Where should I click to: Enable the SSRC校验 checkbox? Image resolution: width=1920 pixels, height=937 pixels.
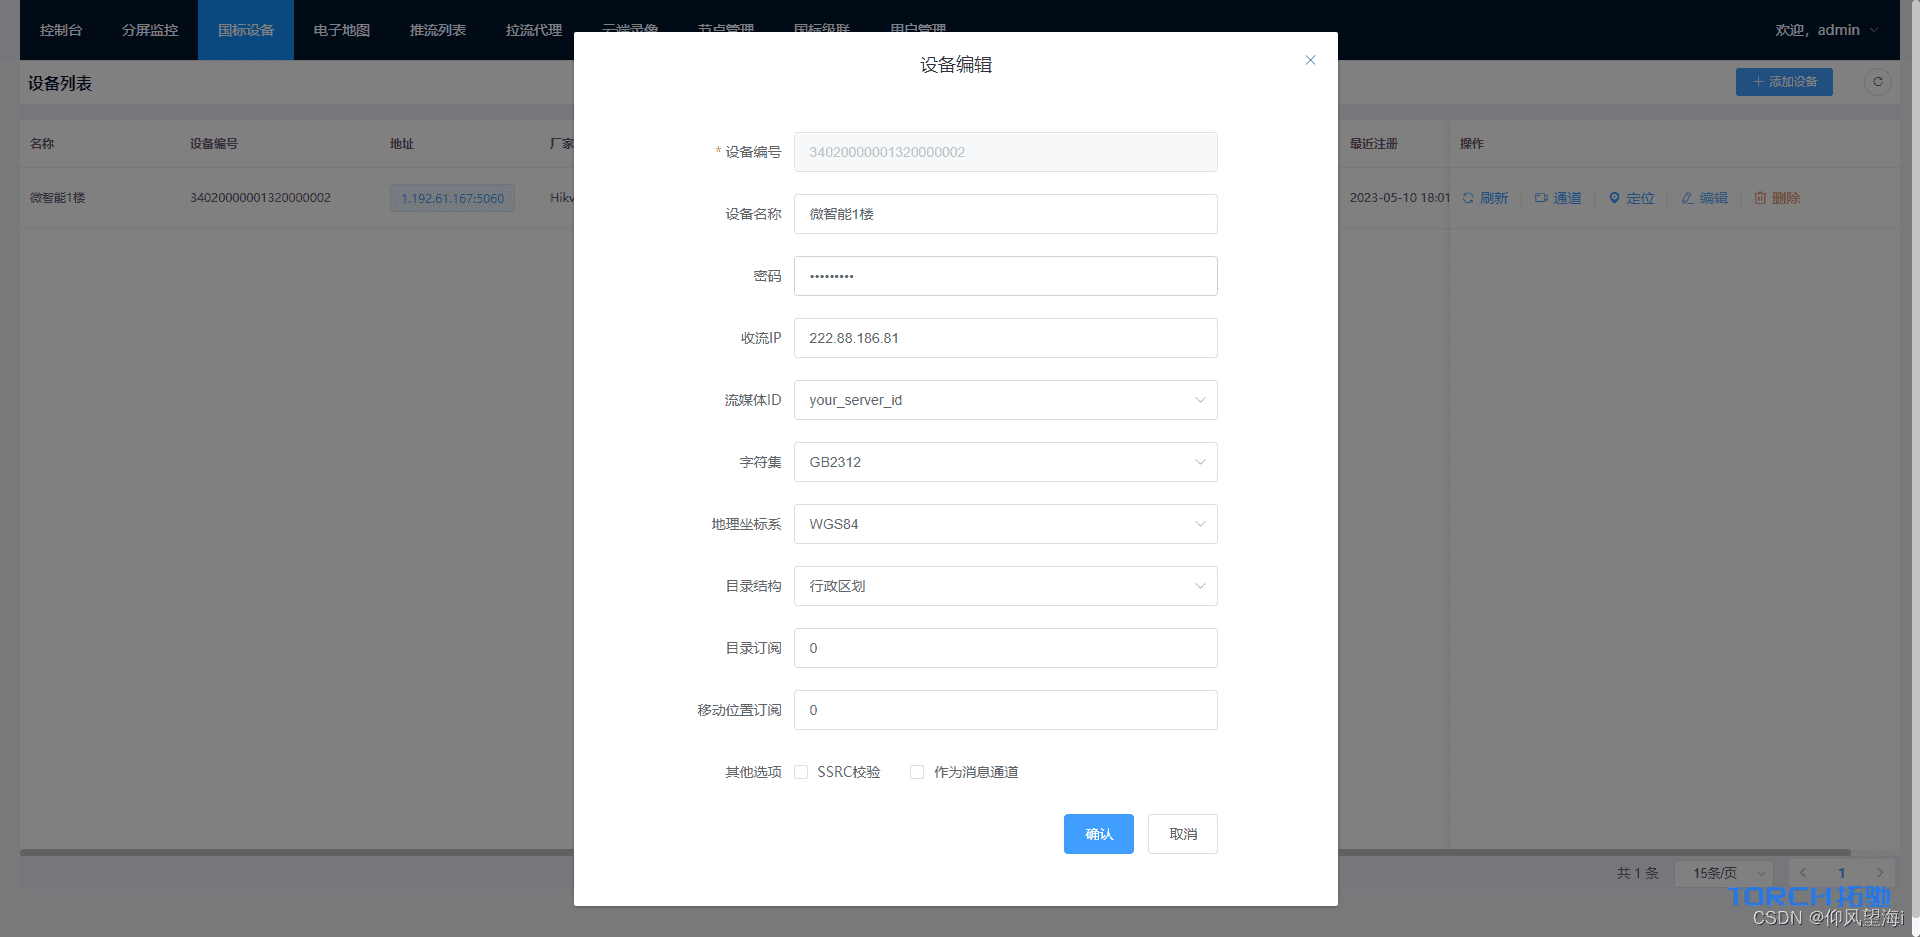click(801, 772)
